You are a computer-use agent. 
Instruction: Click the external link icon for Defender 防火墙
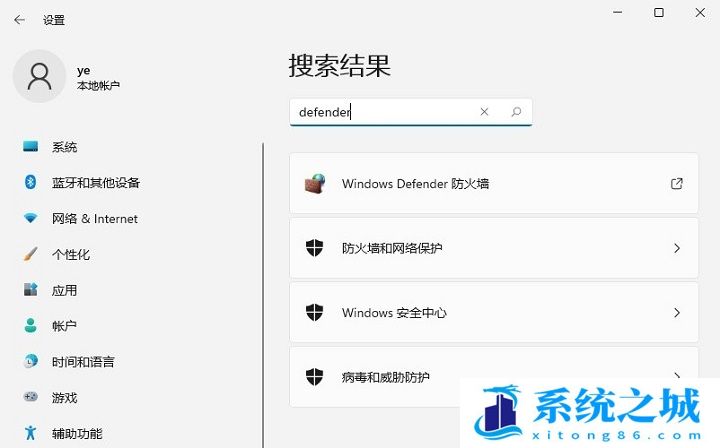click(677, 184)
